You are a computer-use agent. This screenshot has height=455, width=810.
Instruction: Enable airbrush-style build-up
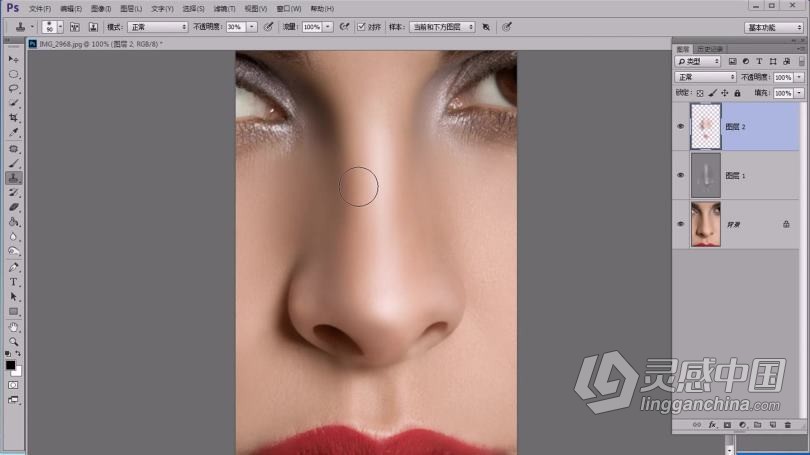[344, 27]
